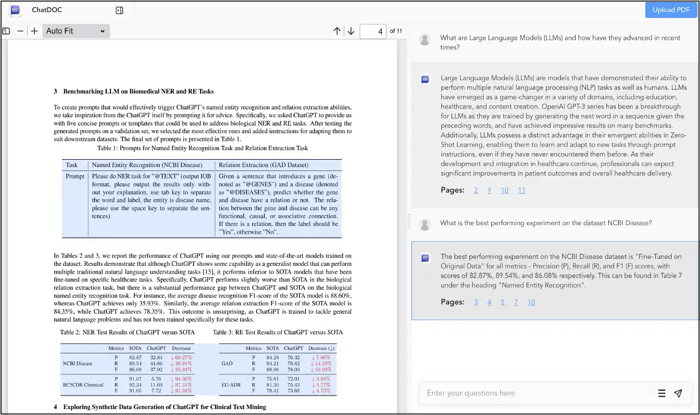Open page 7 link in second answer
Viewport: 700px width, 415px height.
(516, 302)
